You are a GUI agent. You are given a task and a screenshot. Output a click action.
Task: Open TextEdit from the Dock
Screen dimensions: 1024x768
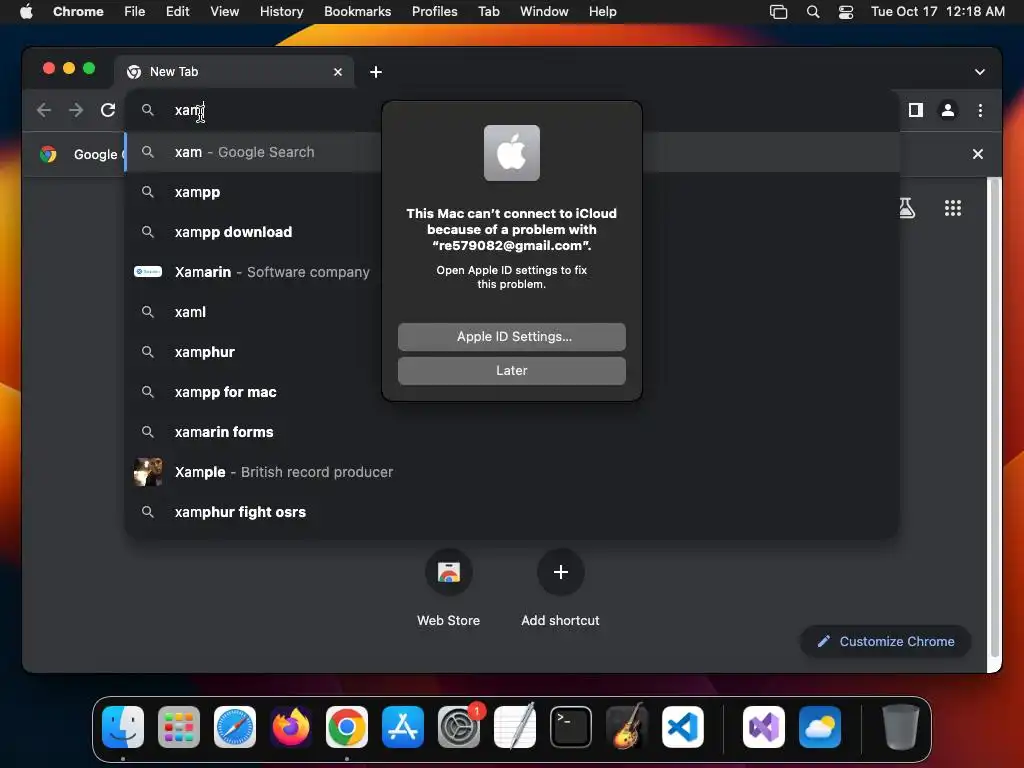tap(515, 727)
